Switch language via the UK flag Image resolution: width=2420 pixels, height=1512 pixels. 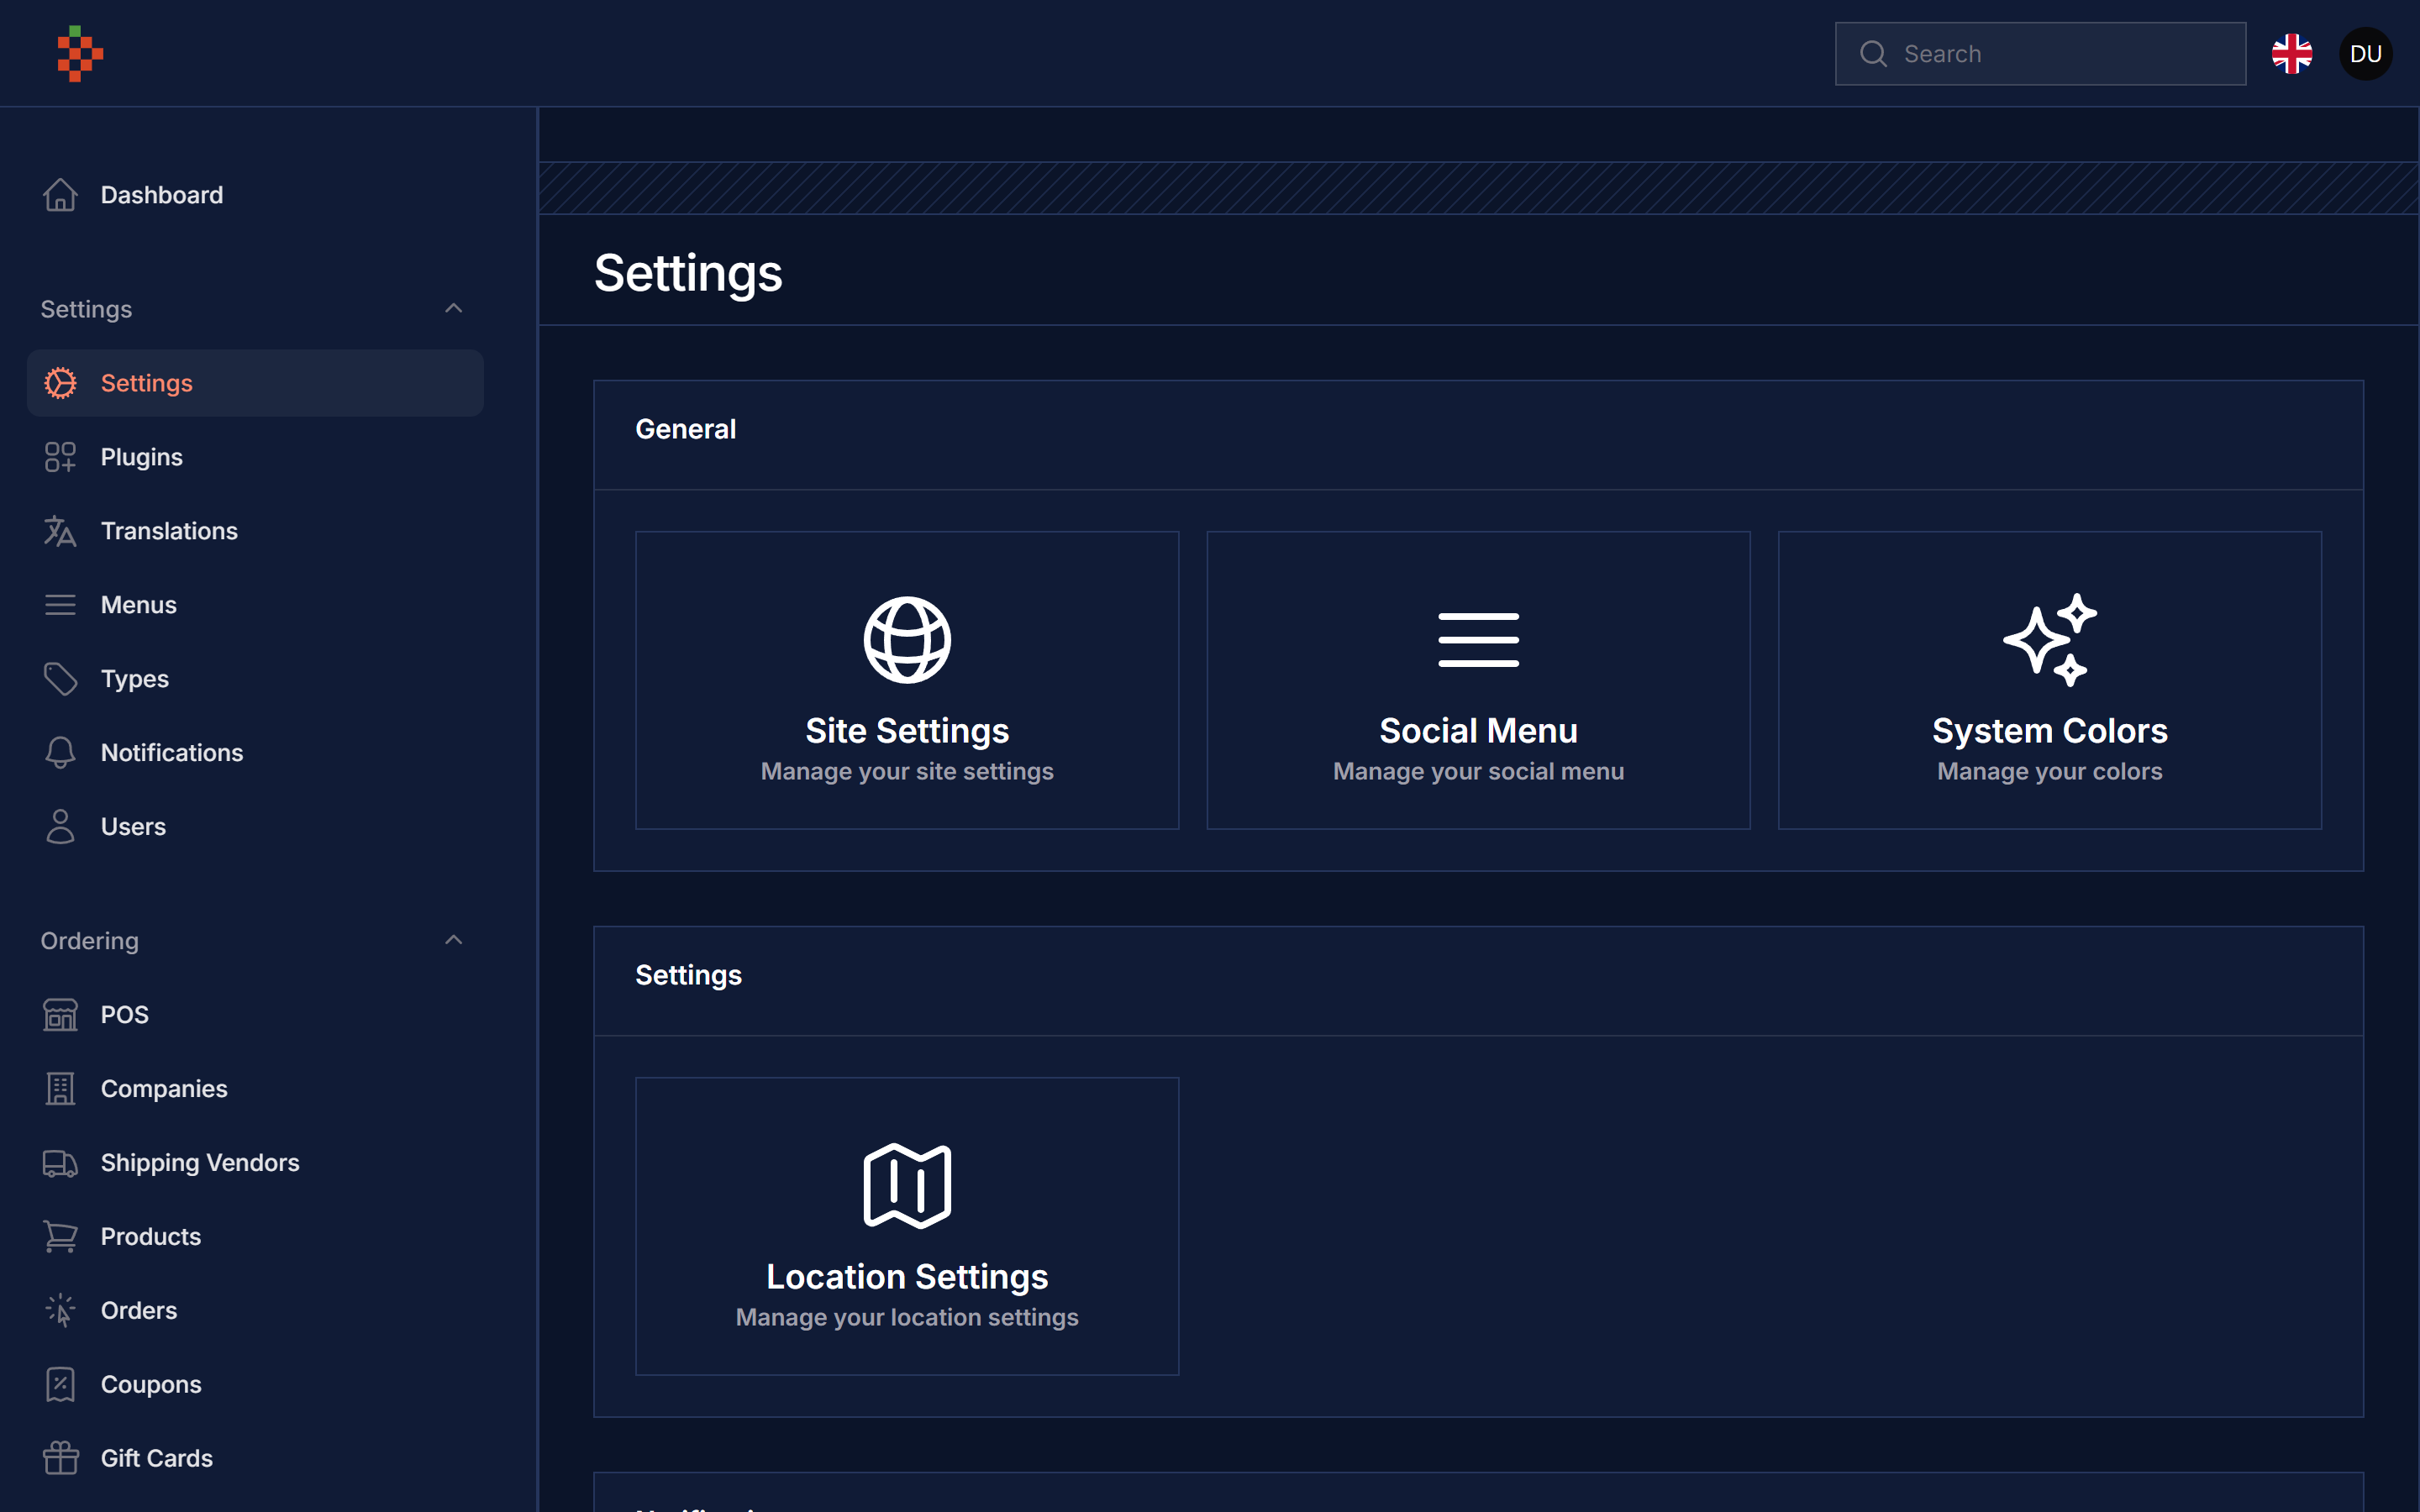click(x=2292, y=54)
